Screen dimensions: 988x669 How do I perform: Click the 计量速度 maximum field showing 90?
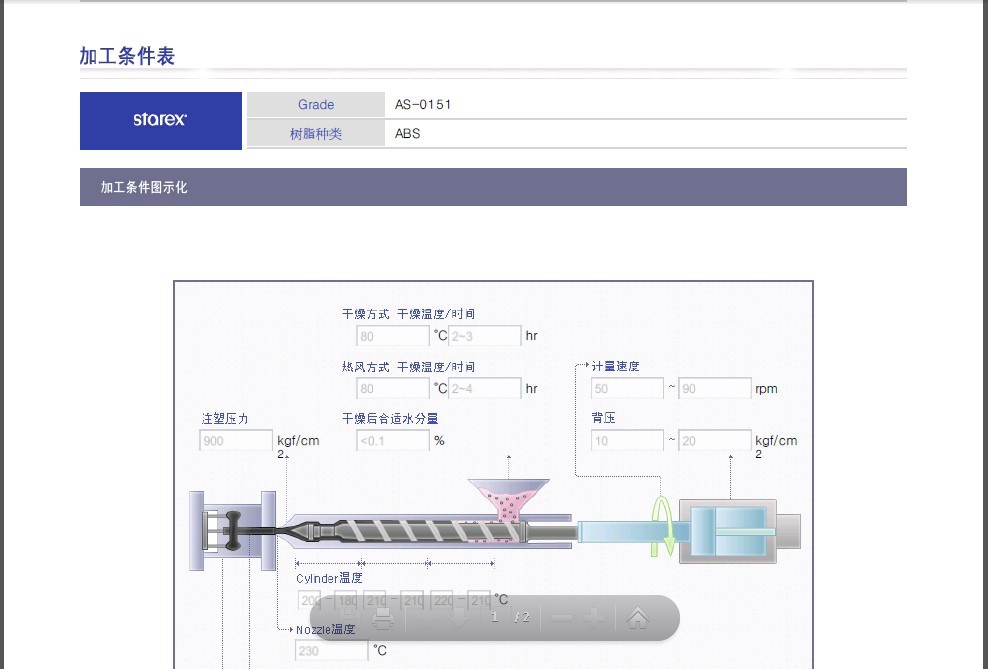(x=714, y=389)
